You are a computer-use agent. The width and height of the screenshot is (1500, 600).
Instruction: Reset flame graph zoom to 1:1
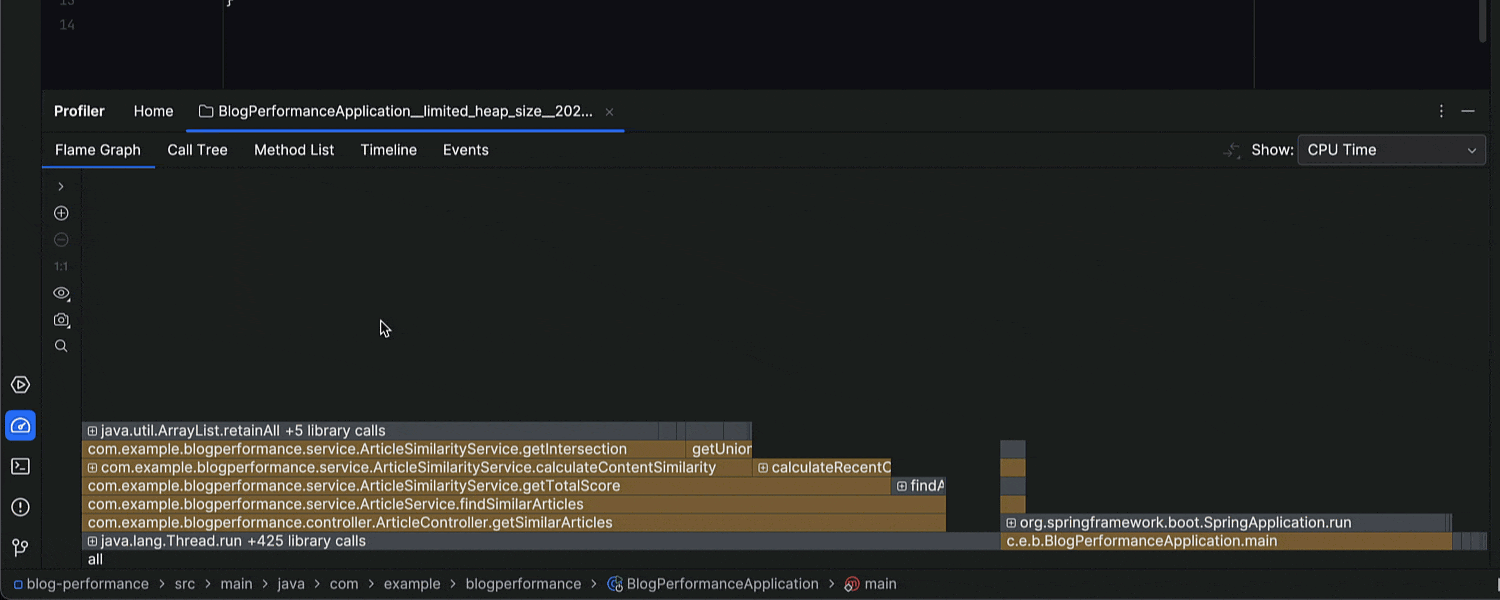[x=61, y=266]
